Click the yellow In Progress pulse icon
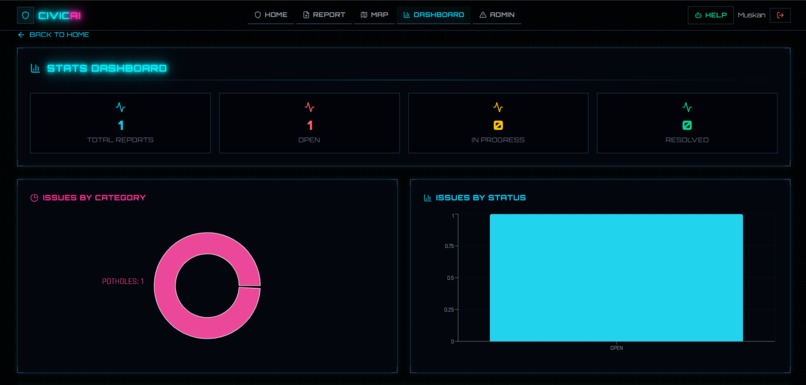This screenshot has height=385, width=806. [498, 107]
